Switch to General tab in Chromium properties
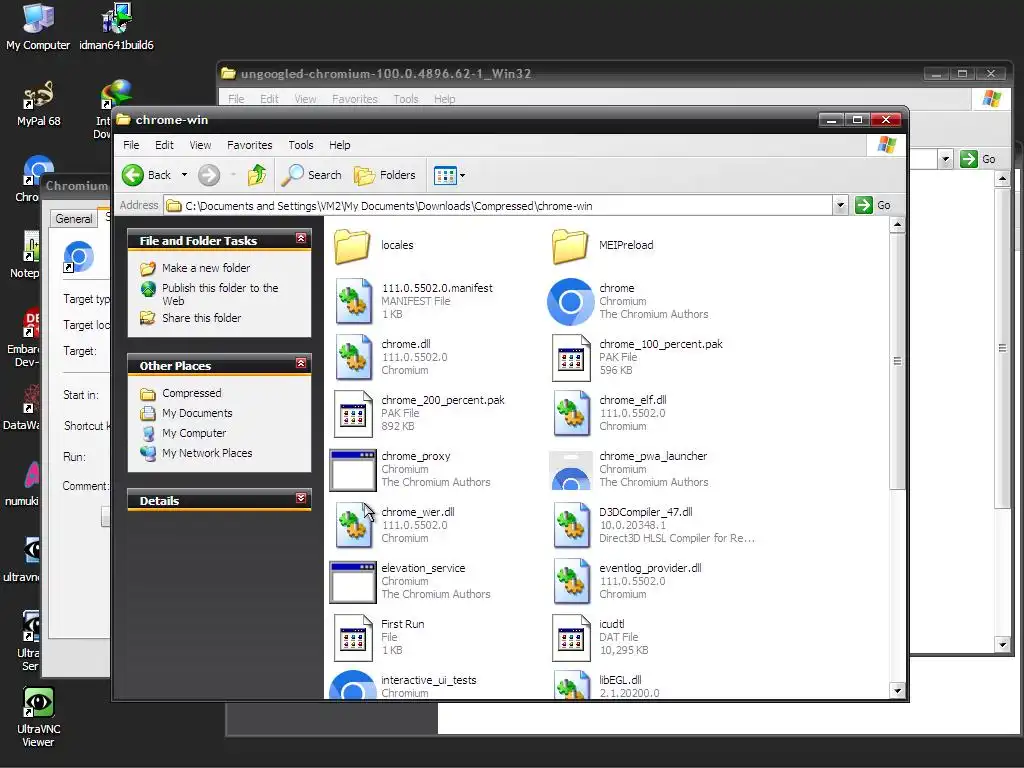The width and height of the screenshot is (1024, 768). point(74,219)
